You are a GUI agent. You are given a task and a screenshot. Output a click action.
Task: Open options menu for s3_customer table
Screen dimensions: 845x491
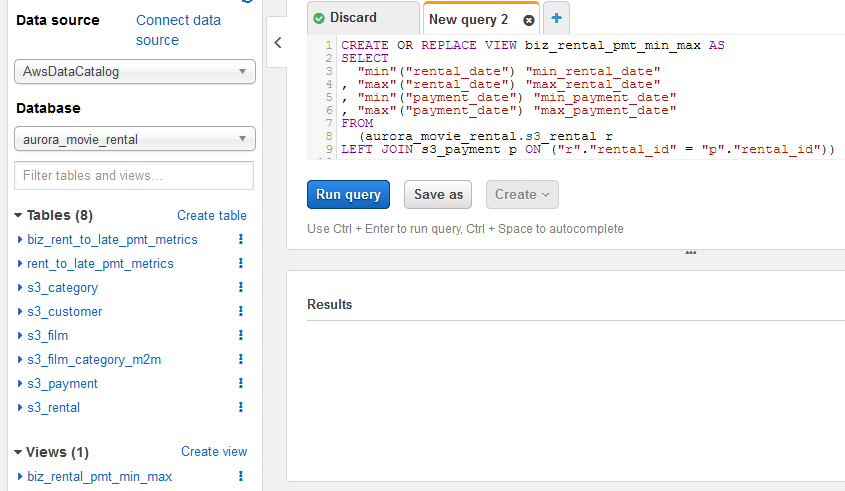241,312
